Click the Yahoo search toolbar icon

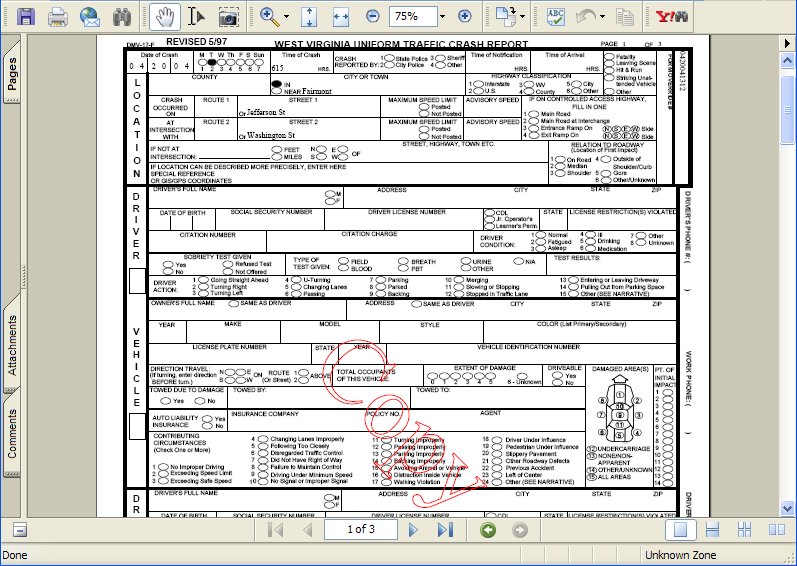pyautogui.click(x=671, y=16)
